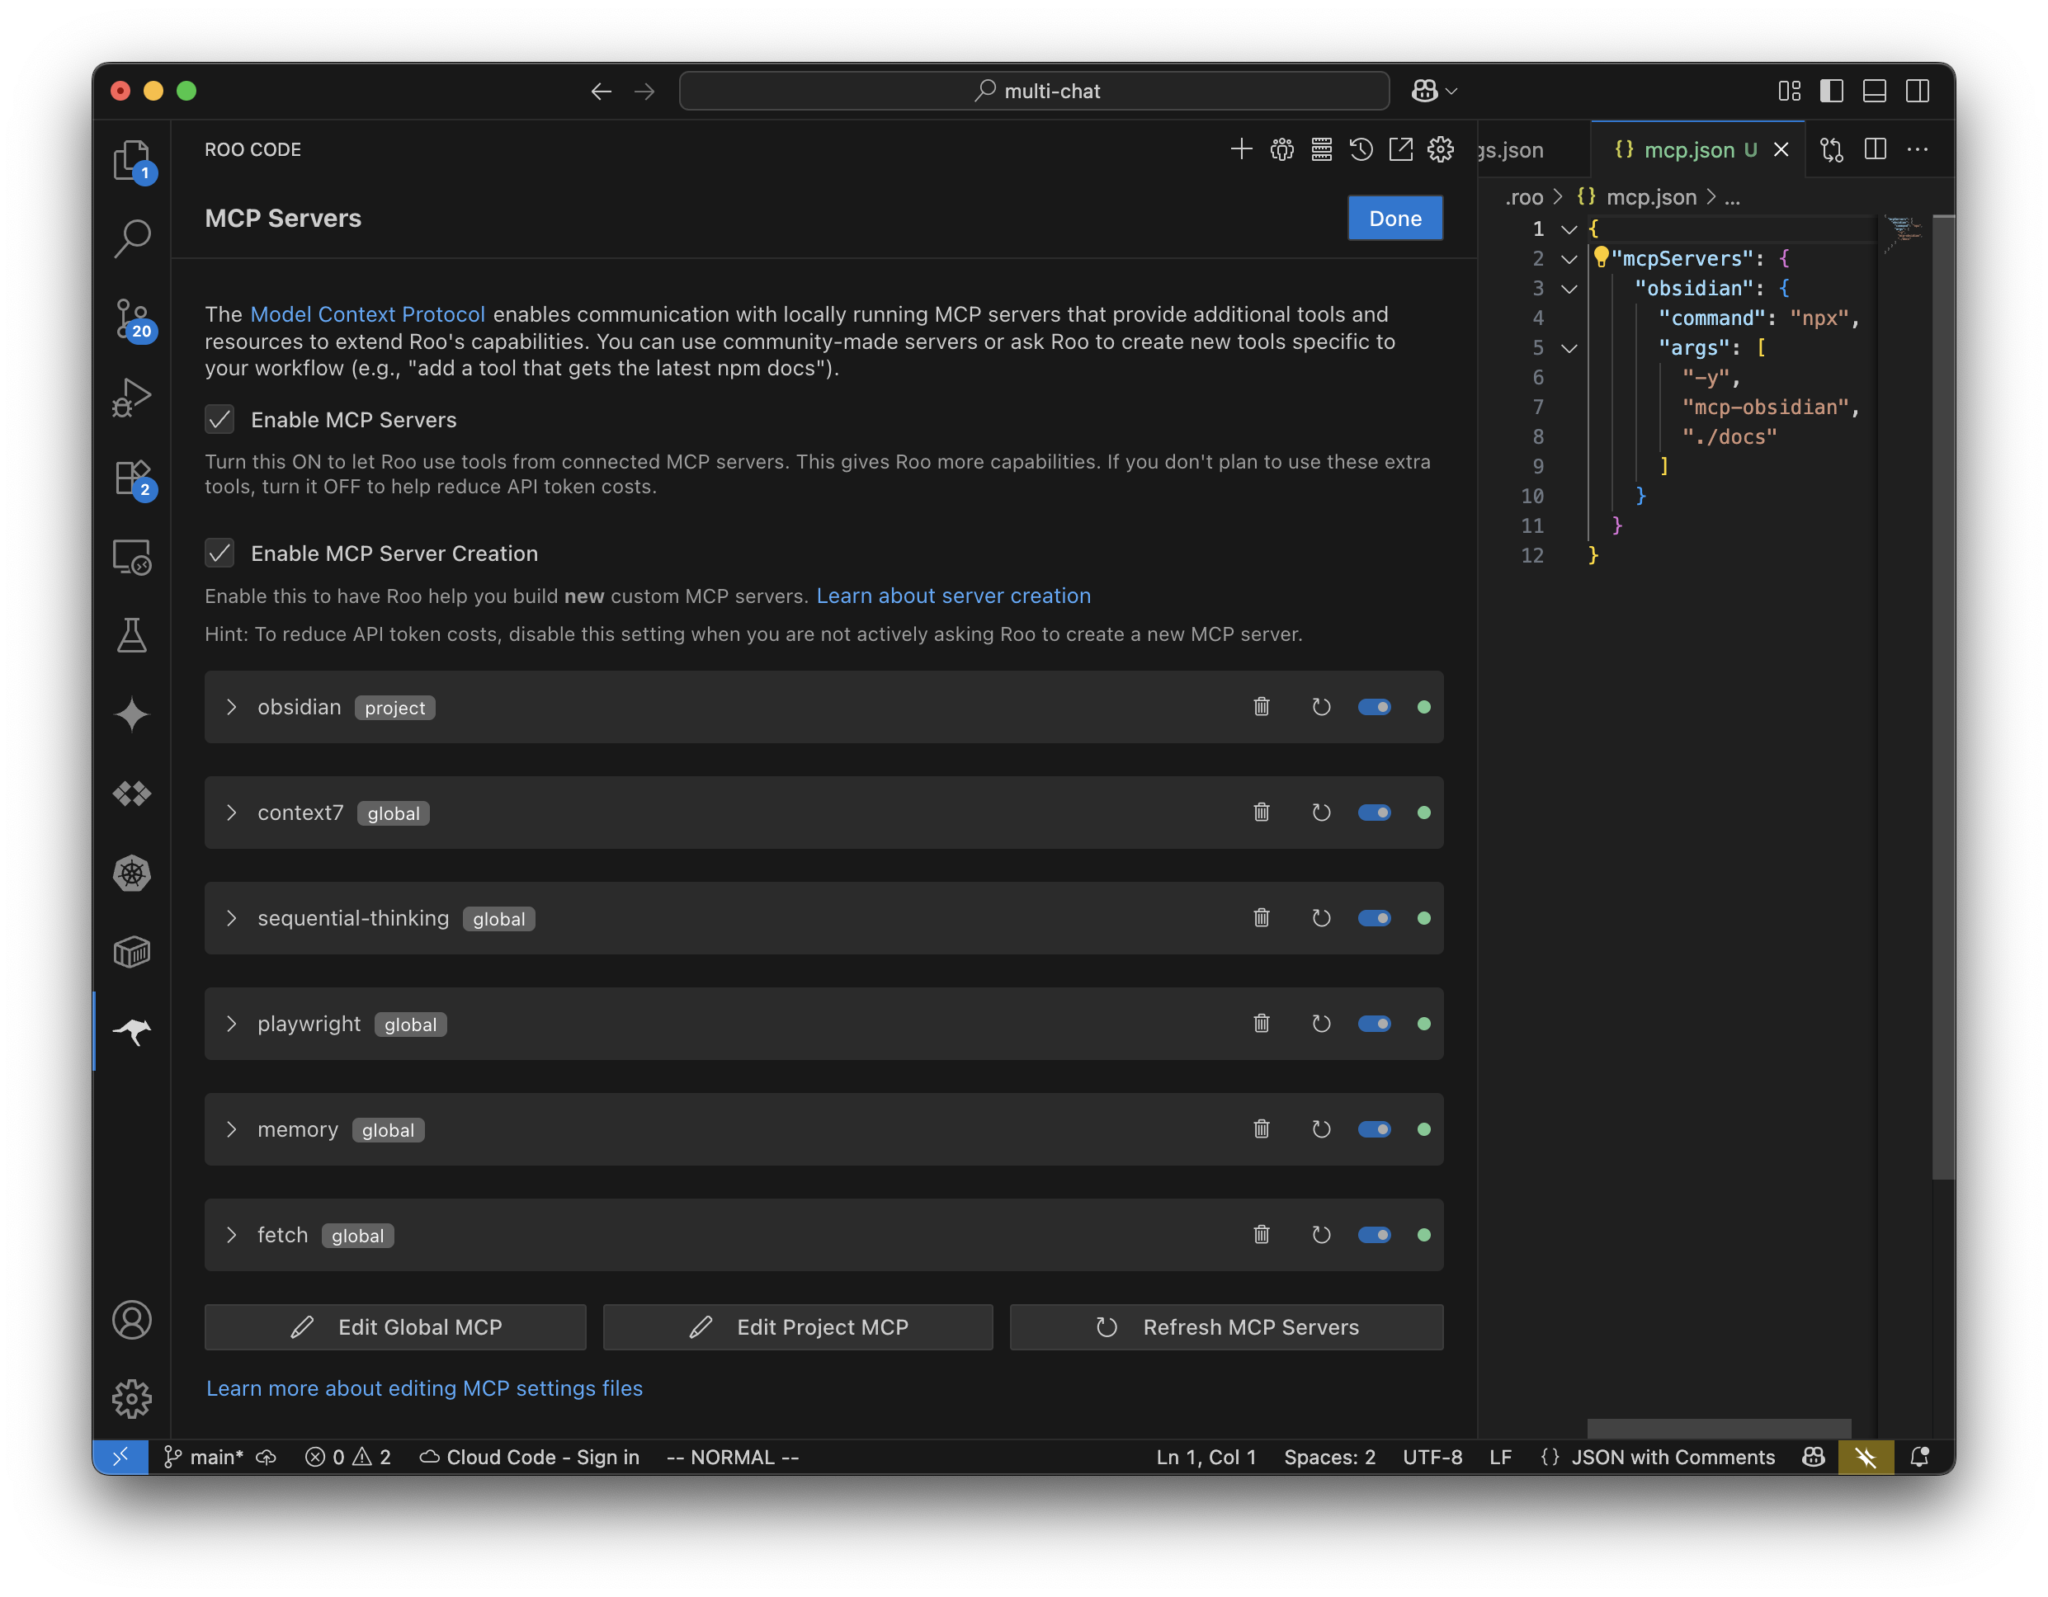2048x1597 pixels.
Task: Uncheck Enable MCP Servers
Action: coord(220,419)
